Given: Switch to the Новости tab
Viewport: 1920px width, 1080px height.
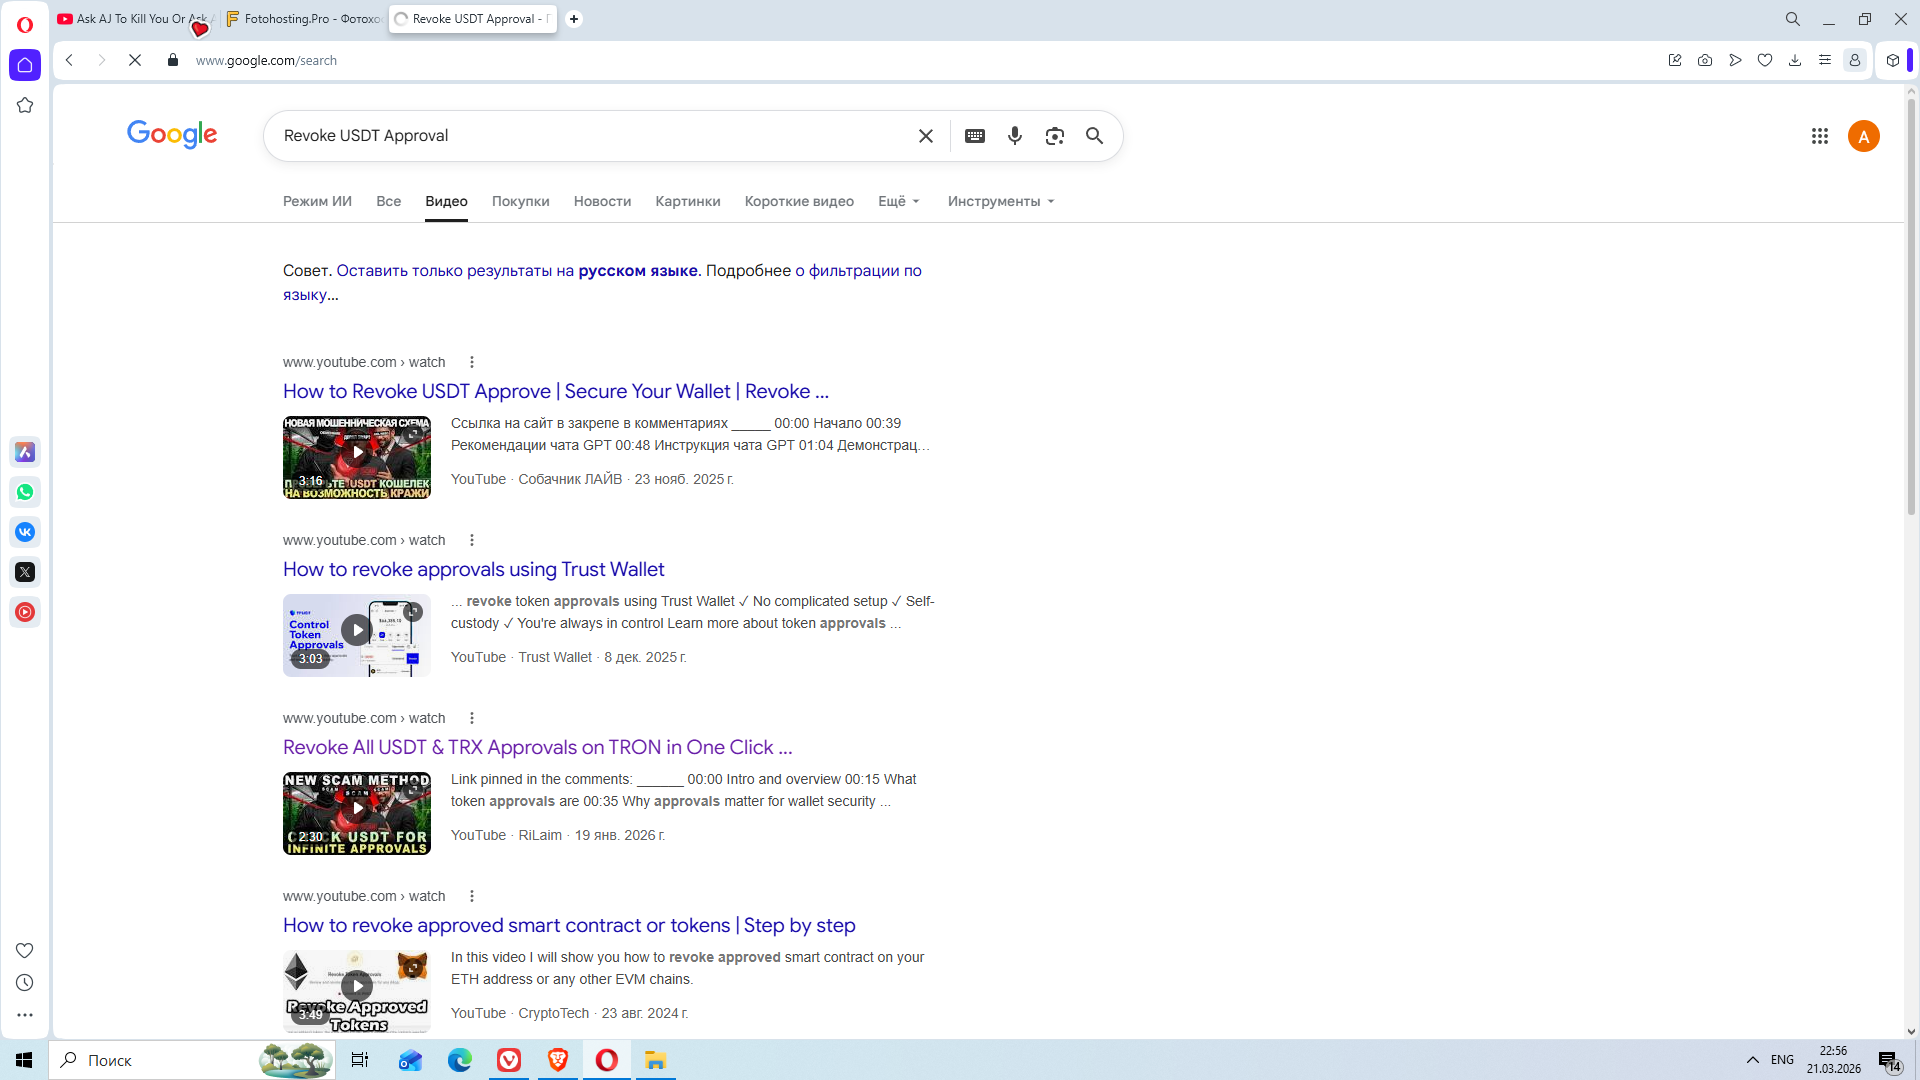Looking at the screenshot, I should (602, 201).
